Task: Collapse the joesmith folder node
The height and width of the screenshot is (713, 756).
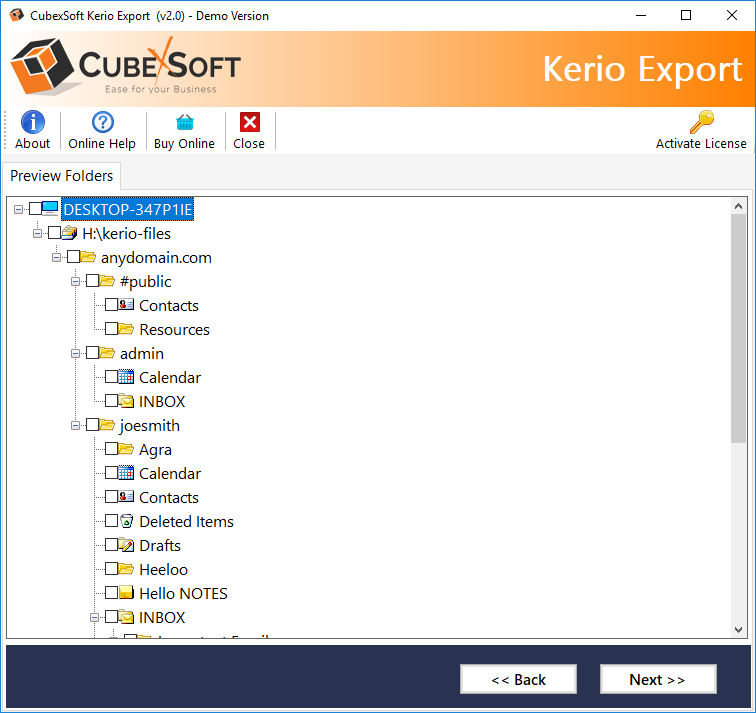Action: tap(76, 426)
